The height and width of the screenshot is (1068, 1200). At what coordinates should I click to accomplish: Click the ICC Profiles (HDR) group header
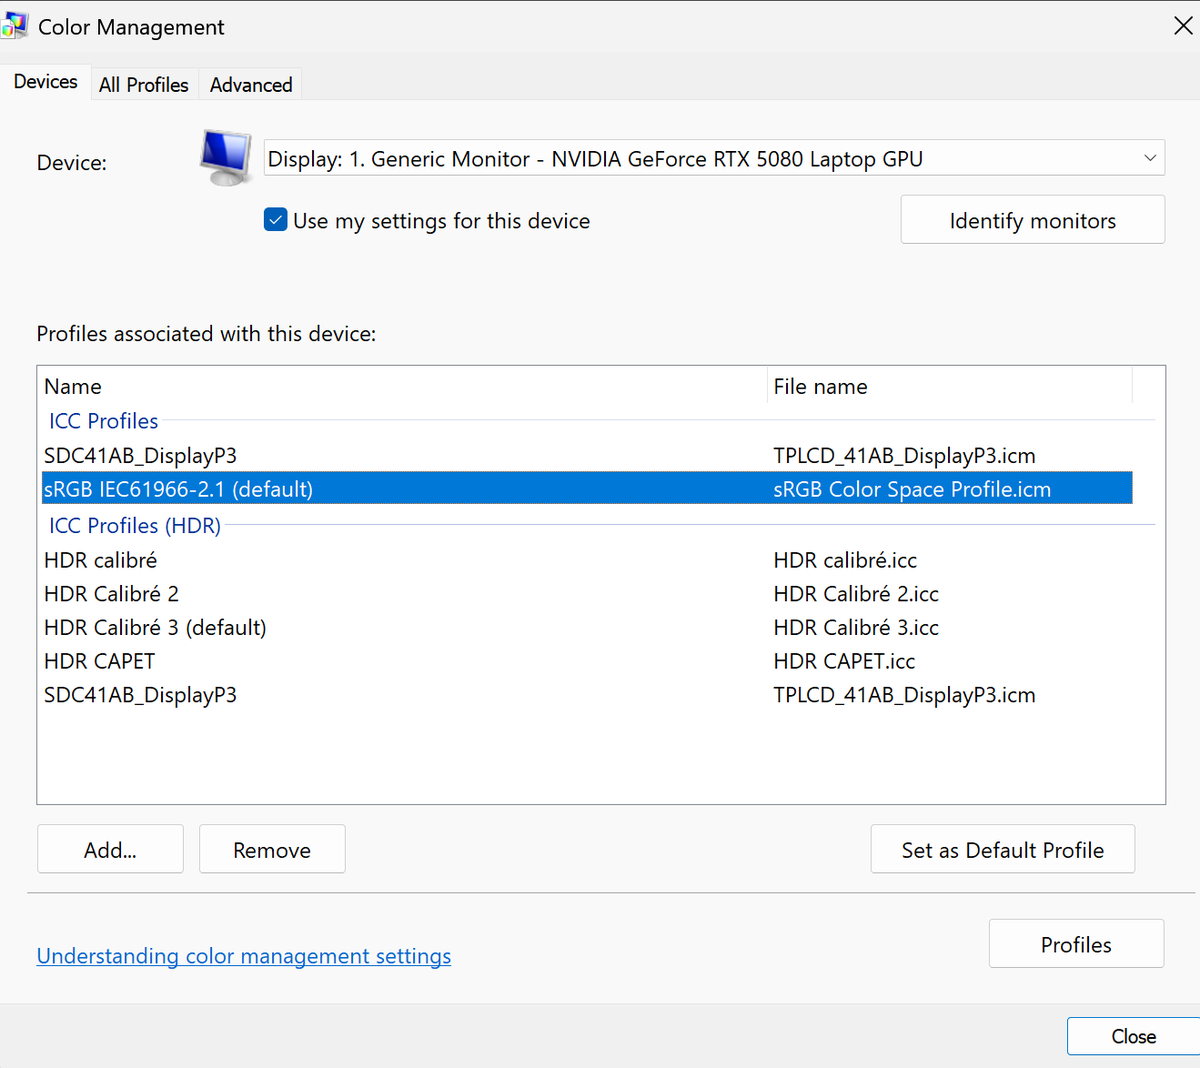[135, 525]
